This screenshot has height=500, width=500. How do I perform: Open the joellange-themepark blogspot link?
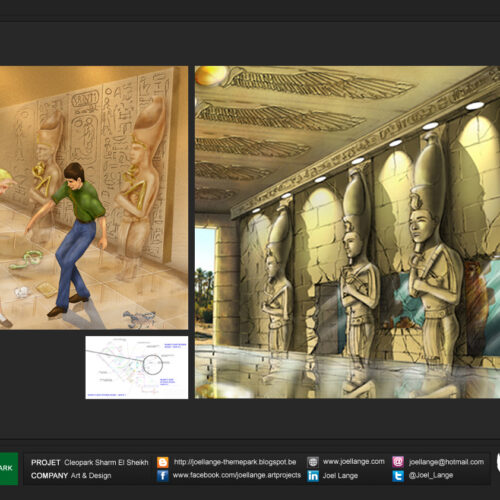click(x=235, y=462)
